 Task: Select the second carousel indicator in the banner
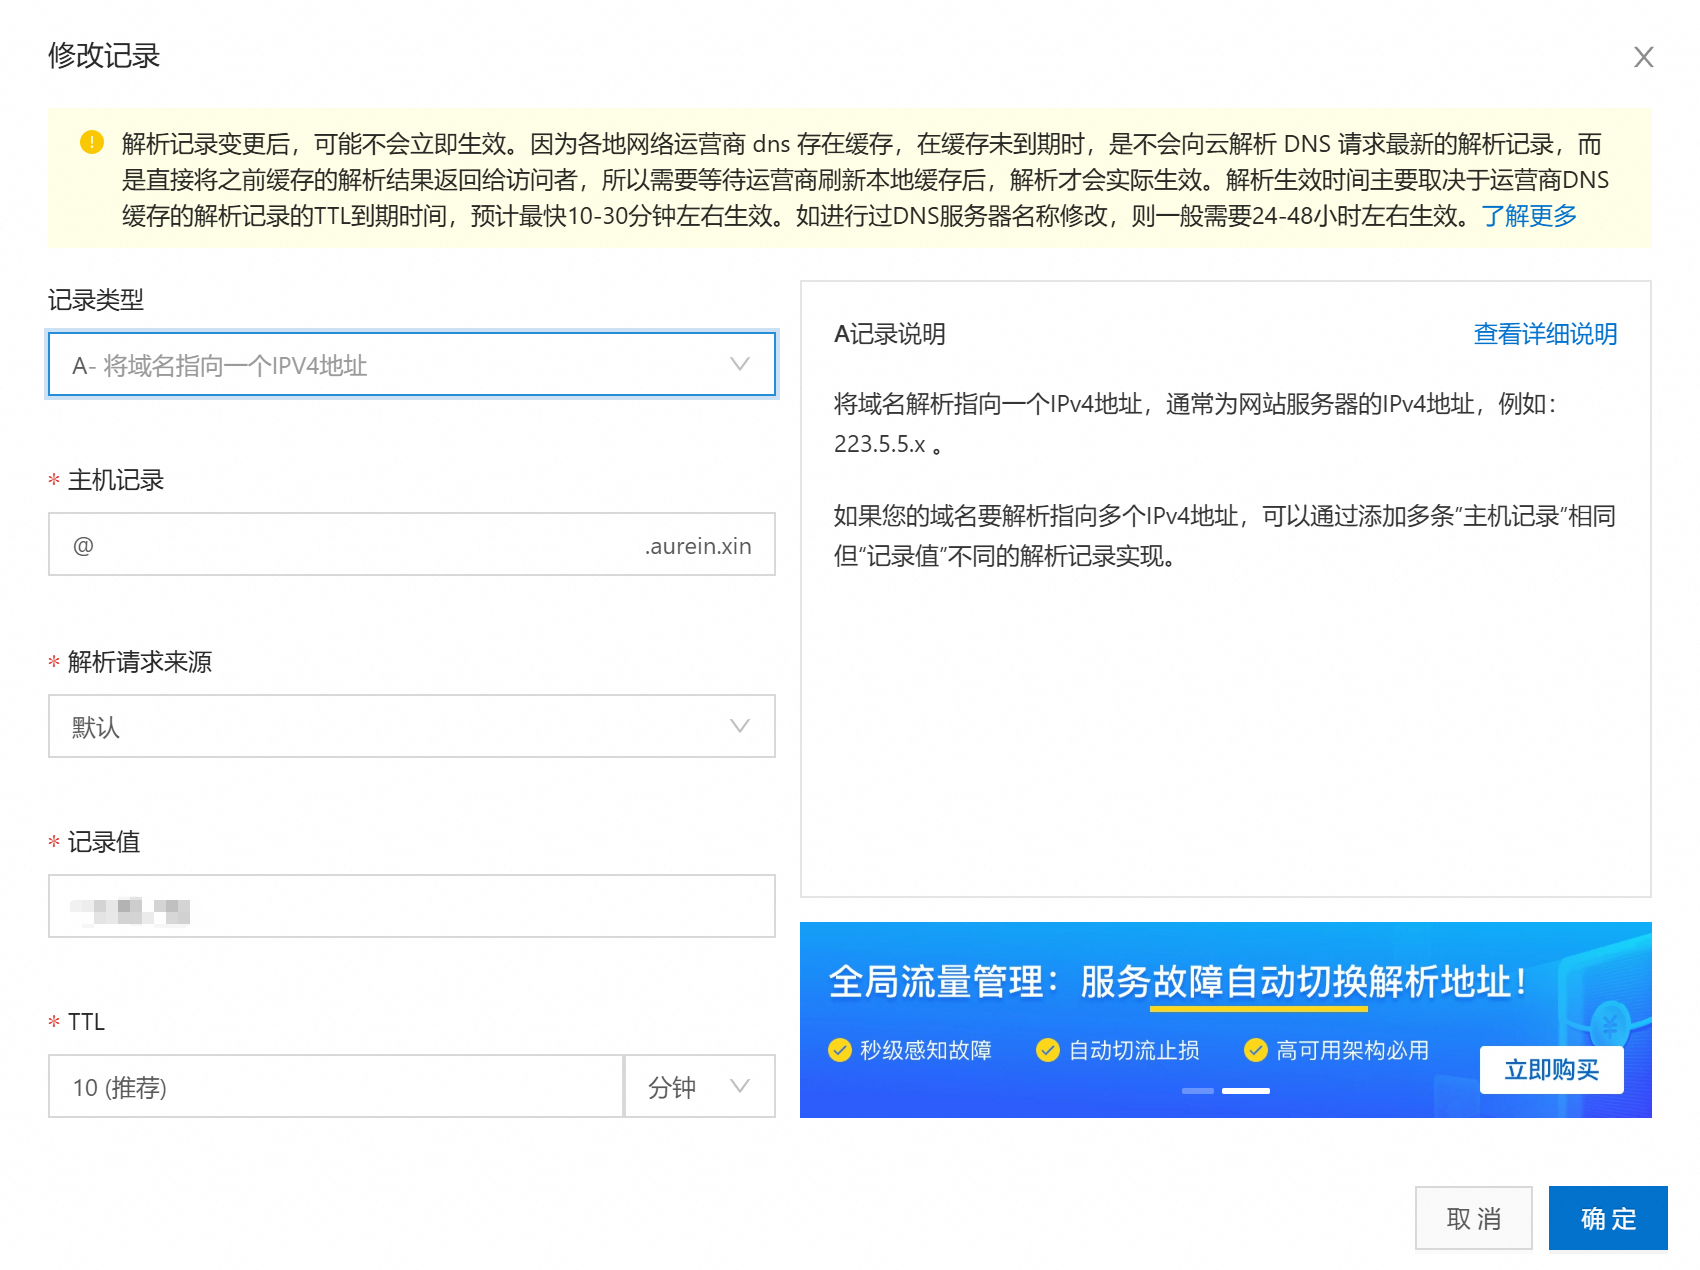click(x=1246, y=1091)
